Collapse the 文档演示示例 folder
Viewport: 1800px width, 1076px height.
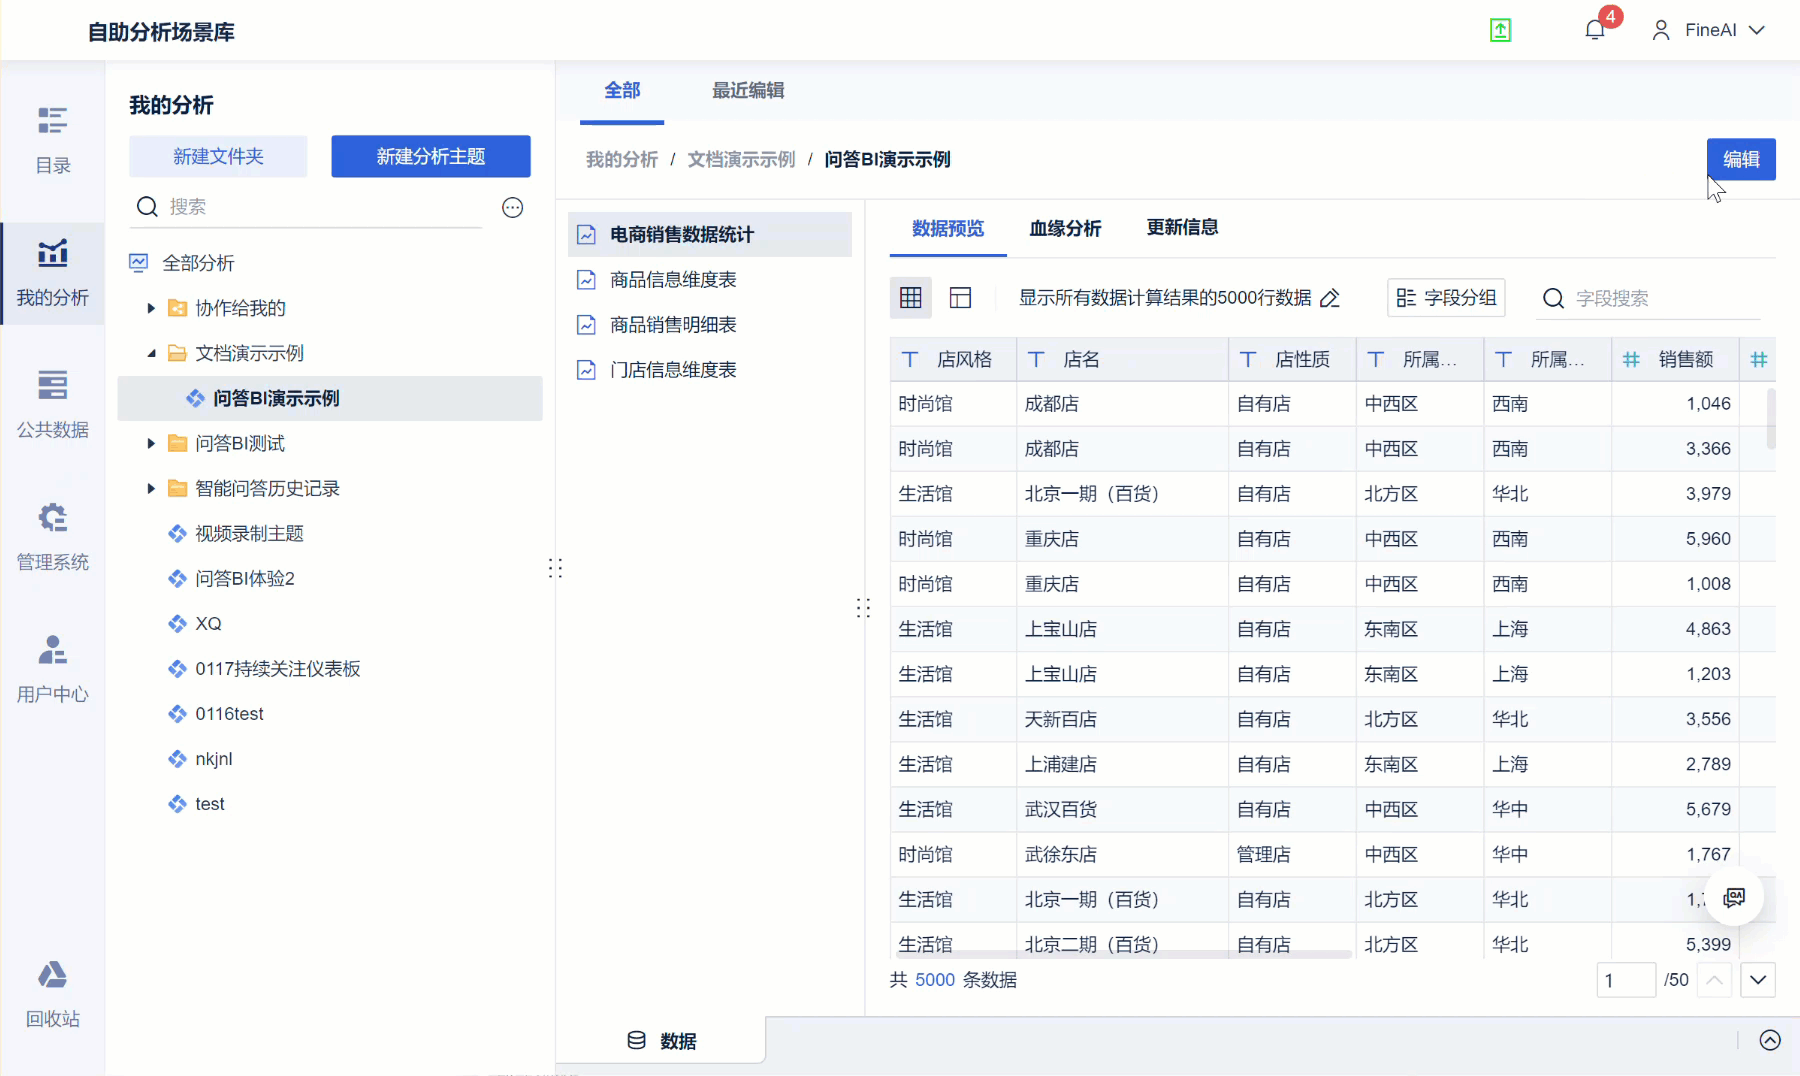coord(151,353)
